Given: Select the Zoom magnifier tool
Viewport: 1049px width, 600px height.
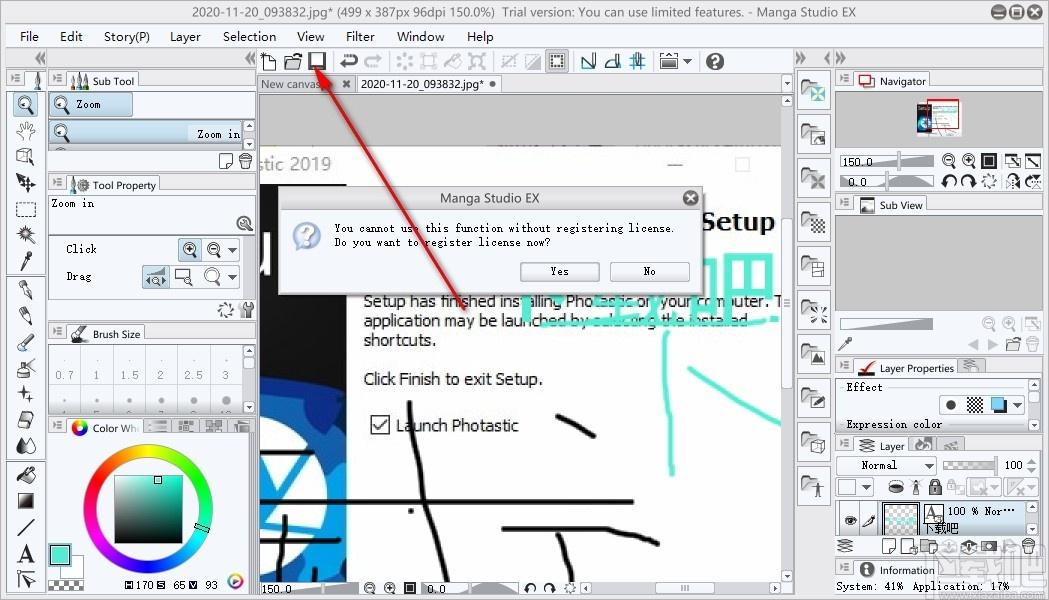Looking at the screenshot, I should pos(25,104).
